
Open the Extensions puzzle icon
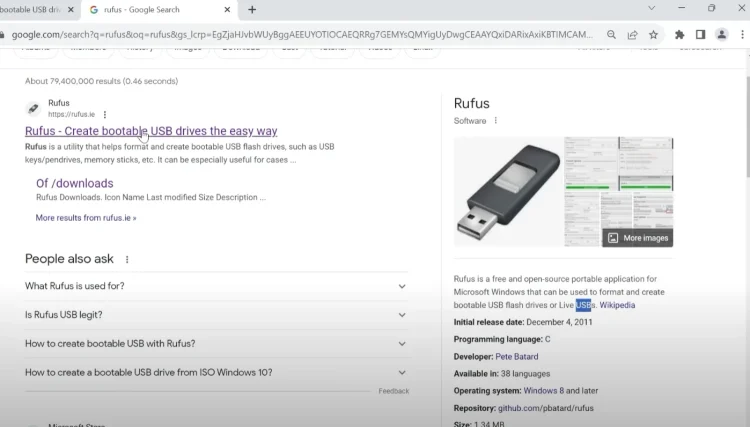click(680, 34)
